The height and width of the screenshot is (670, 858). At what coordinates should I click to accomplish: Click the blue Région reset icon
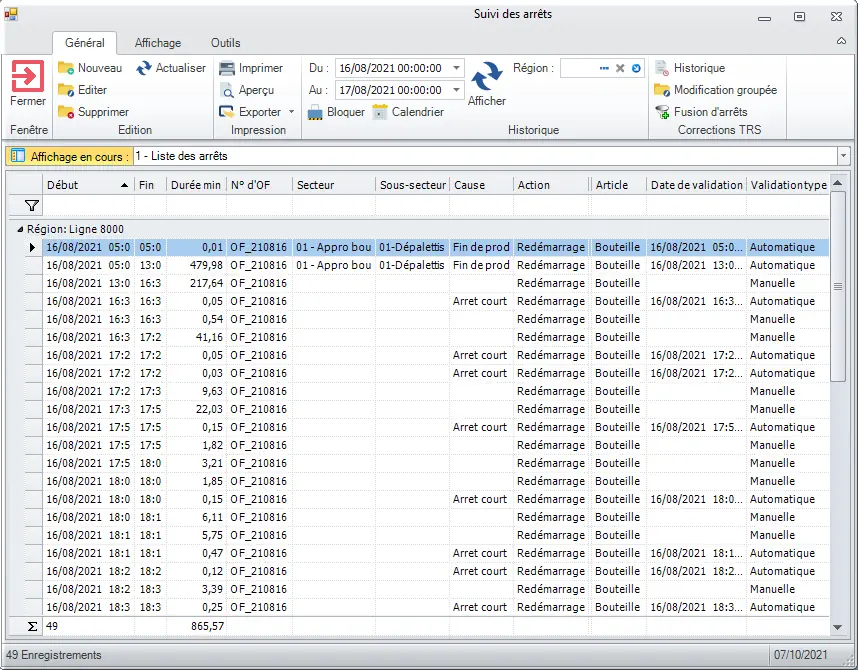[636, 68]
